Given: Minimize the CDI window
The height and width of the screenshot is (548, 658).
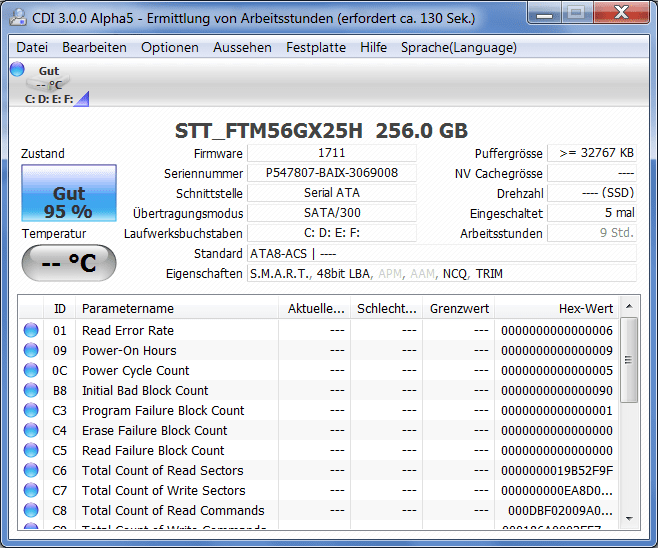Looking at the screenshot, I should coord(544,14).
